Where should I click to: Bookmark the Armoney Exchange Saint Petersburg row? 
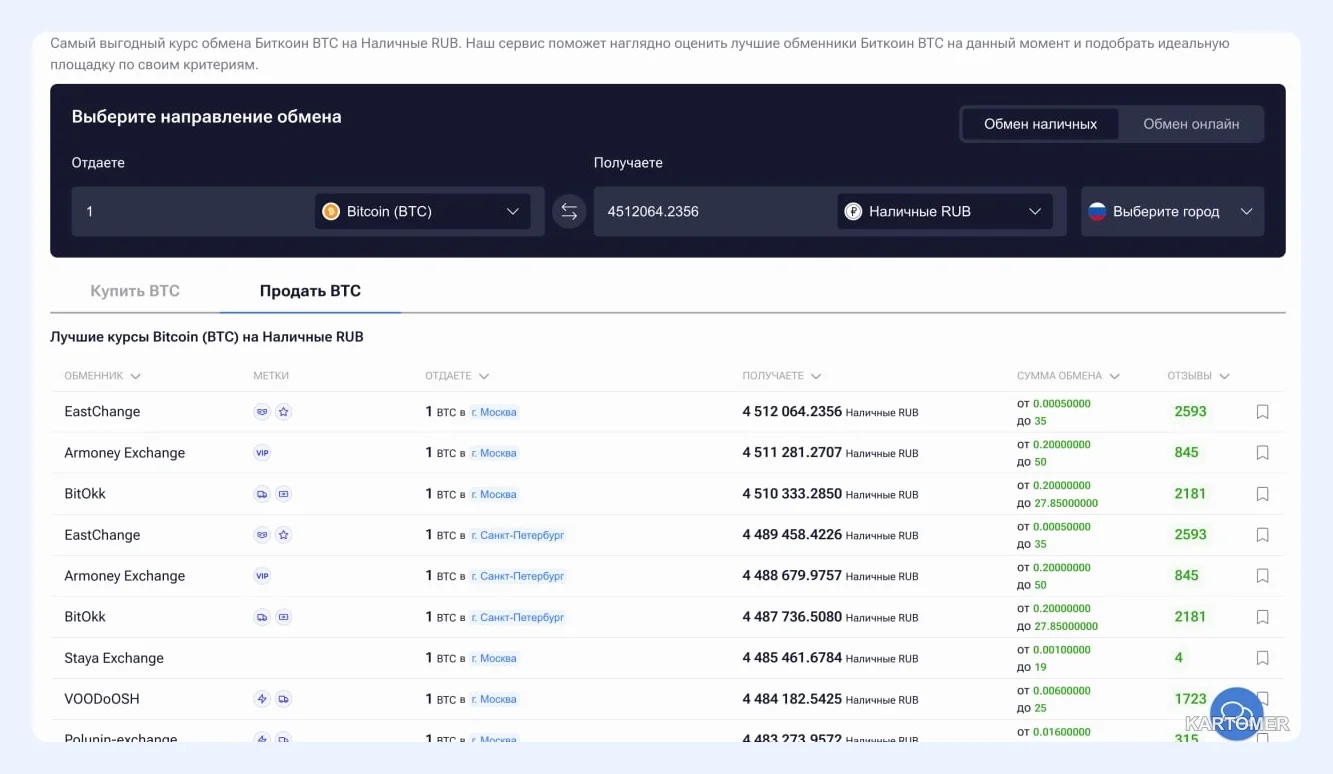click(1262, 576)
